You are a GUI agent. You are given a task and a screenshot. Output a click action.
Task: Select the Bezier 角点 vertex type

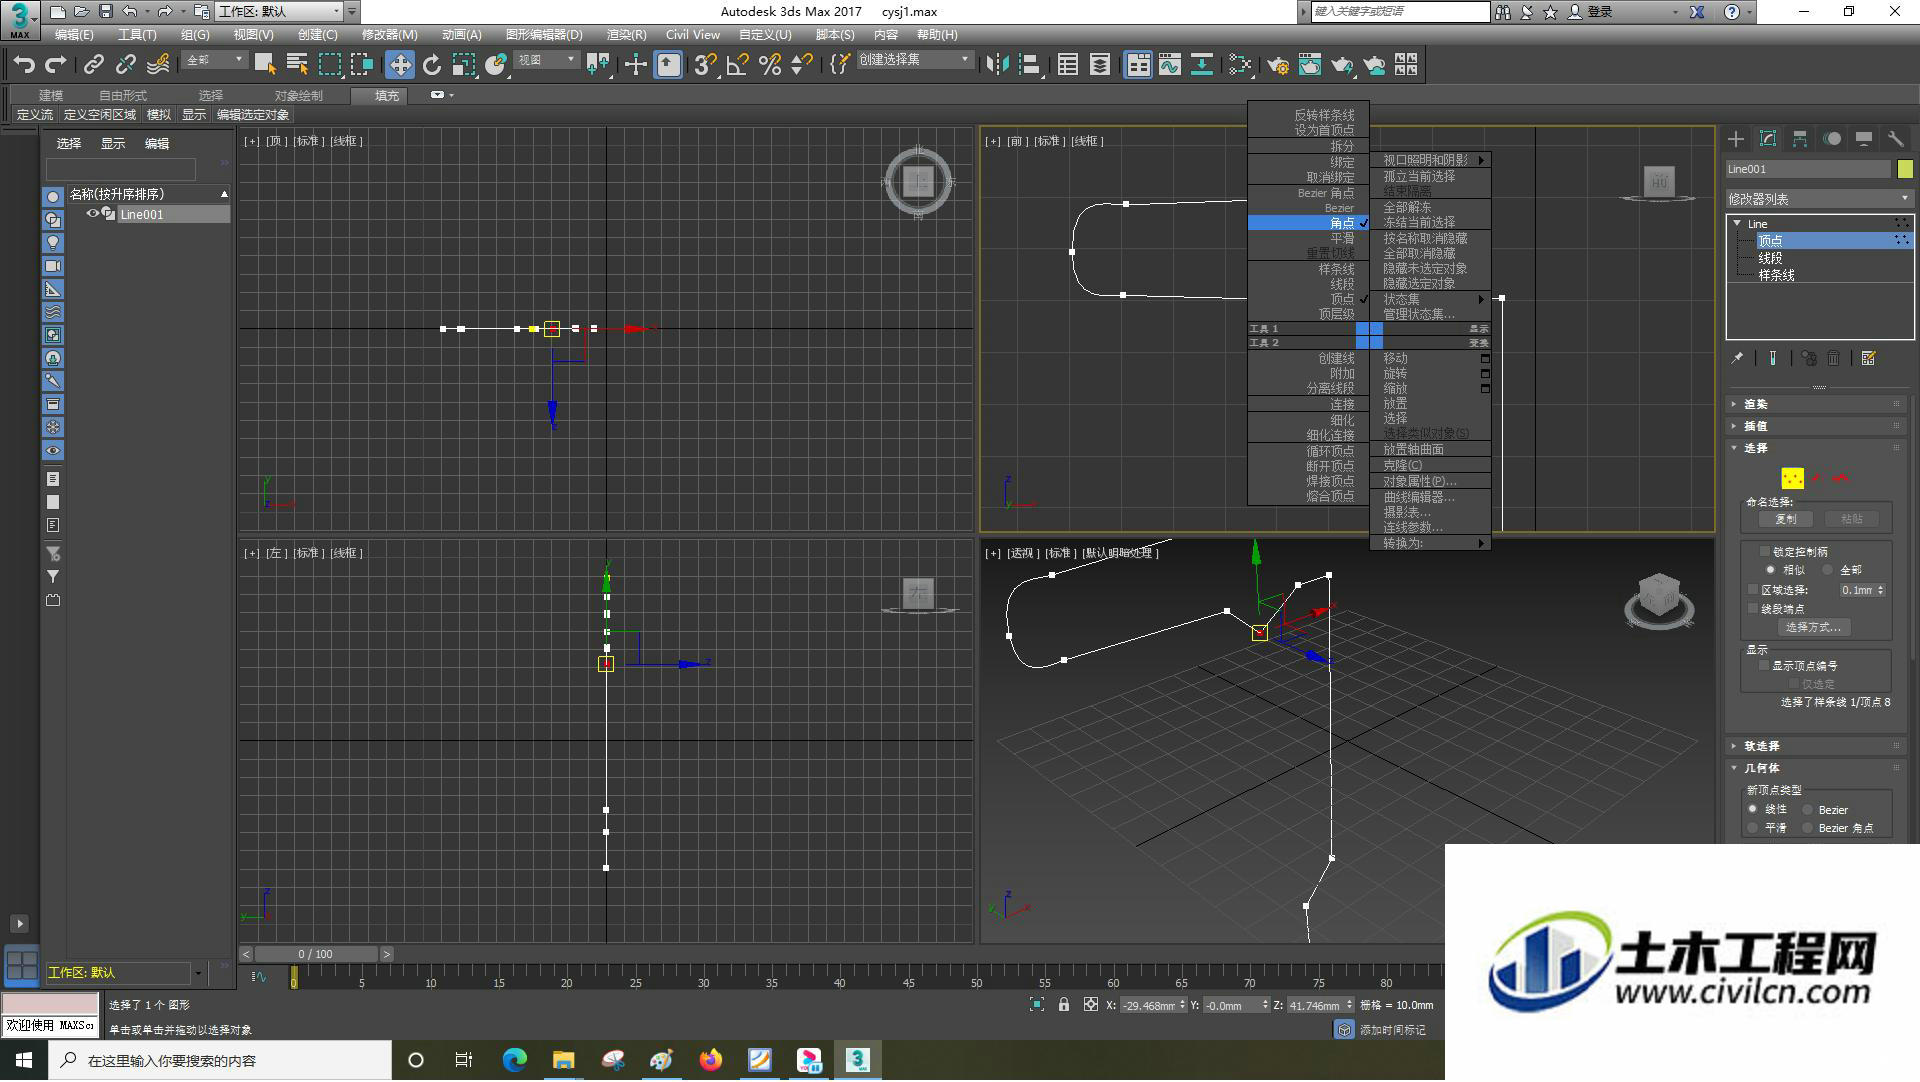(1808, 828)
